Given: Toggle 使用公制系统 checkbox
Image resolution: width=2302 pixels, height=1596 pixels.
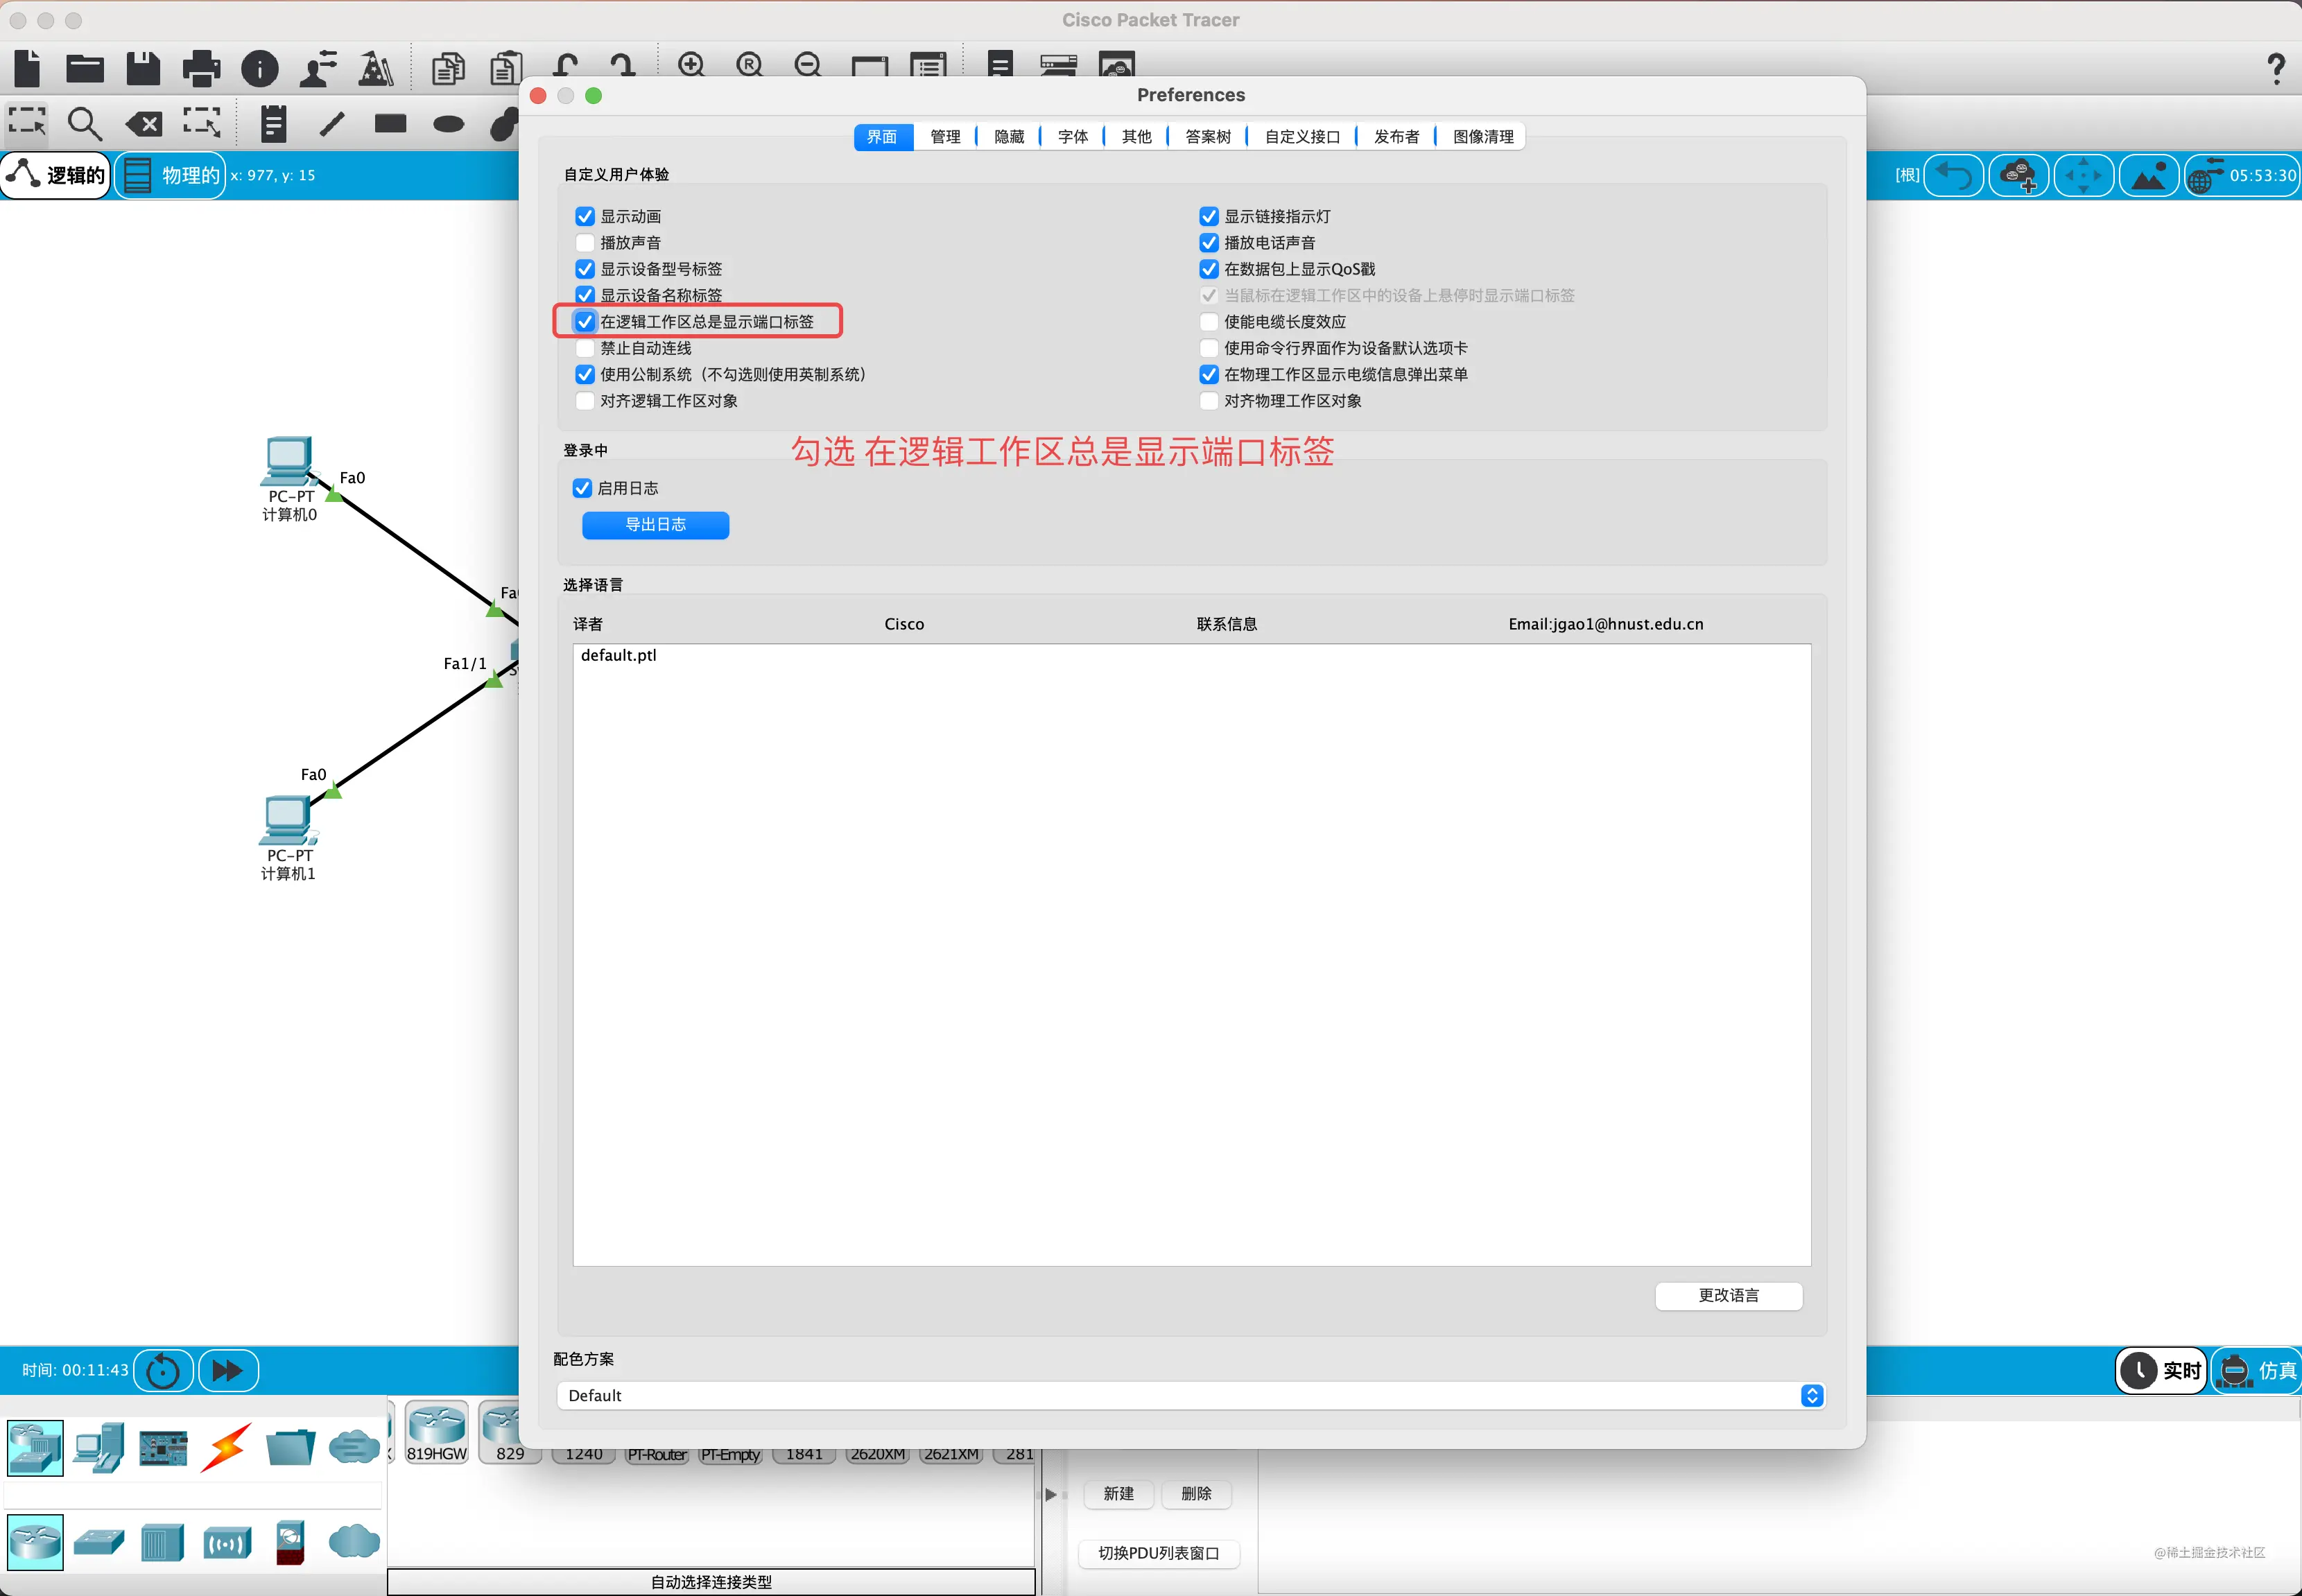Looking at the screenshot, I should click(x=585, y=374).
